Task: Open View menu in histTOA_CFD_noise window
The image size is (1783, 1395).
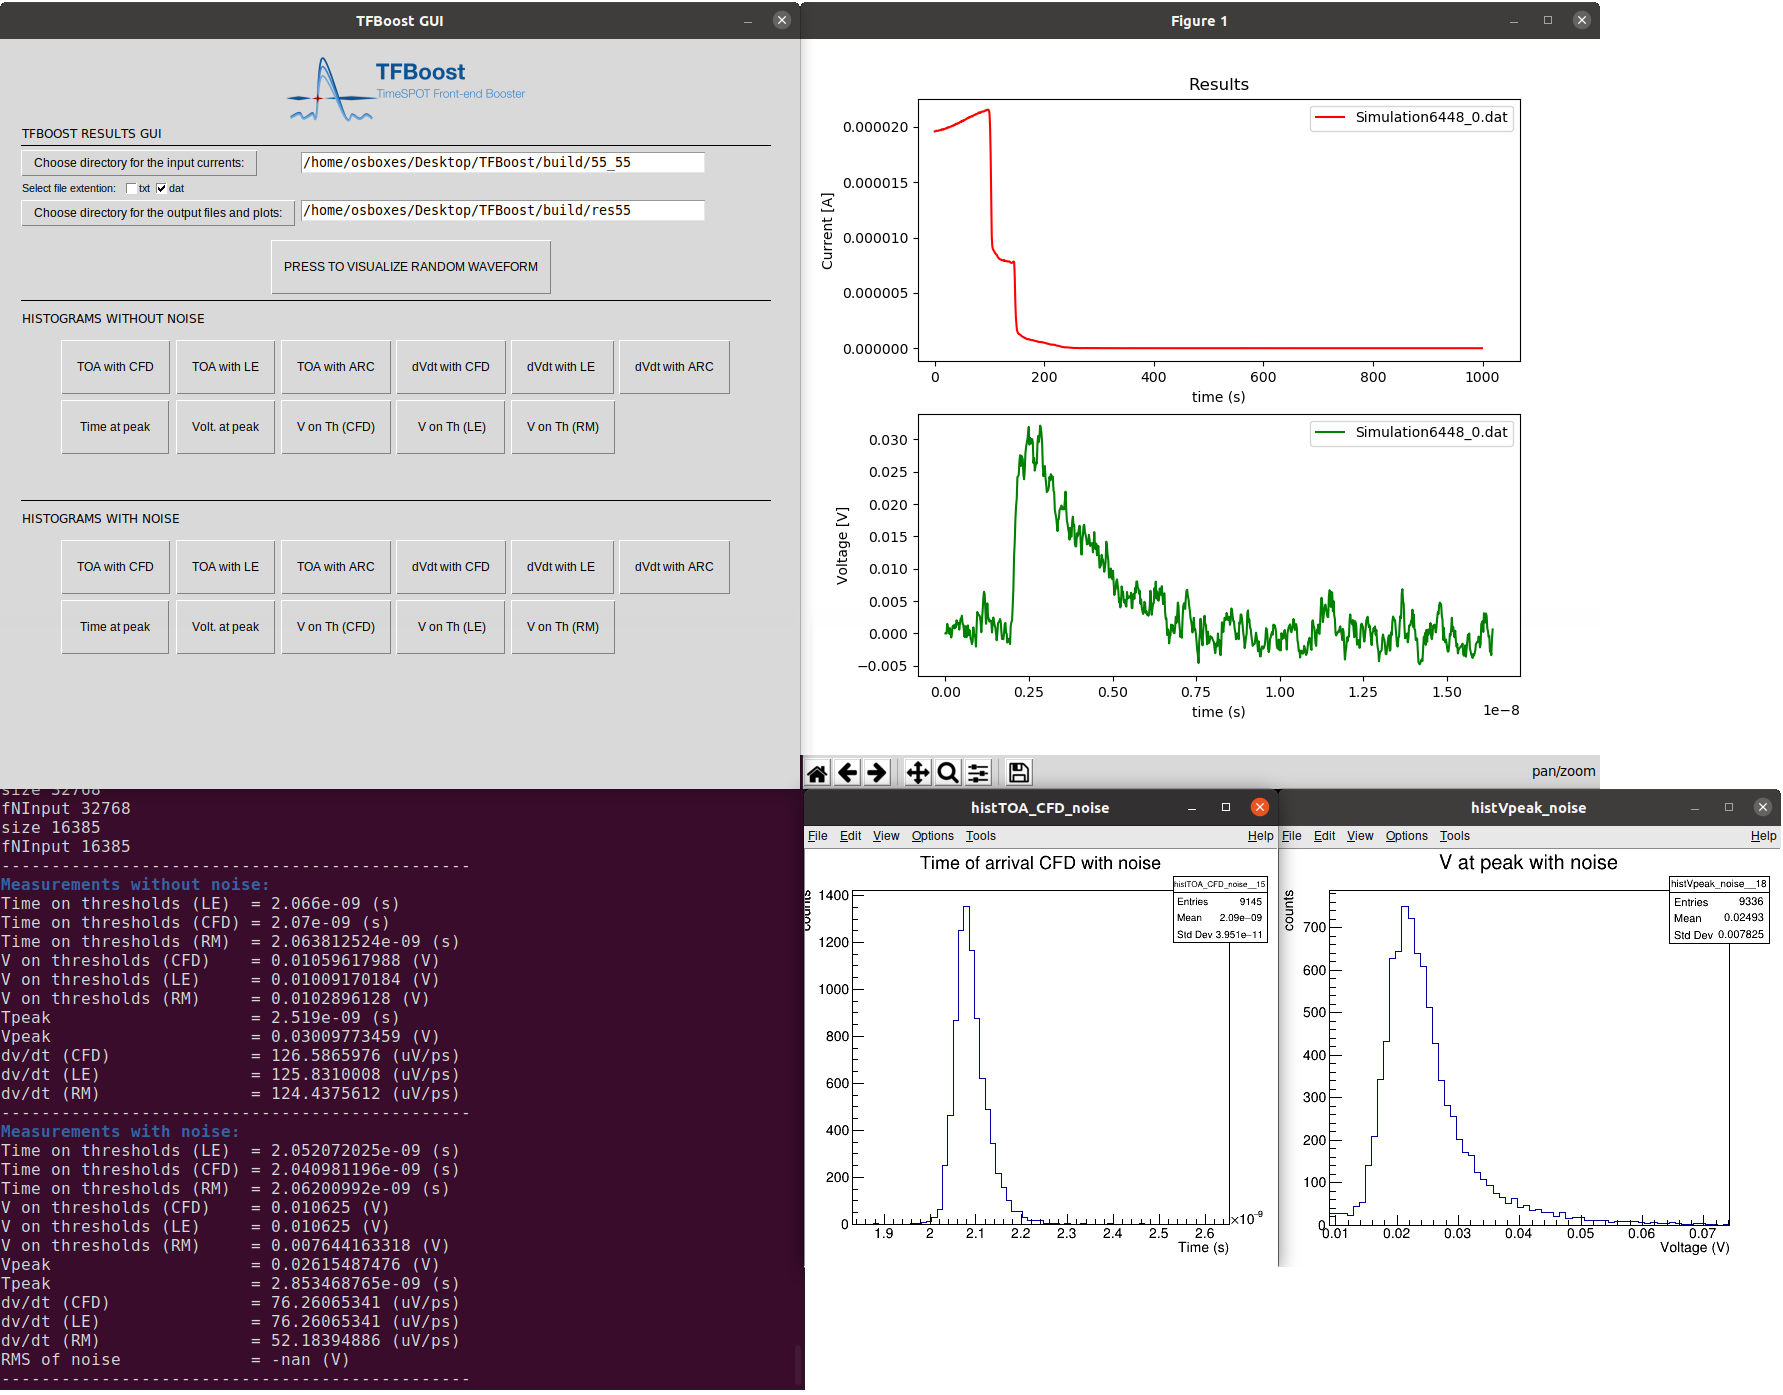Action: click(x=886, y=836)
